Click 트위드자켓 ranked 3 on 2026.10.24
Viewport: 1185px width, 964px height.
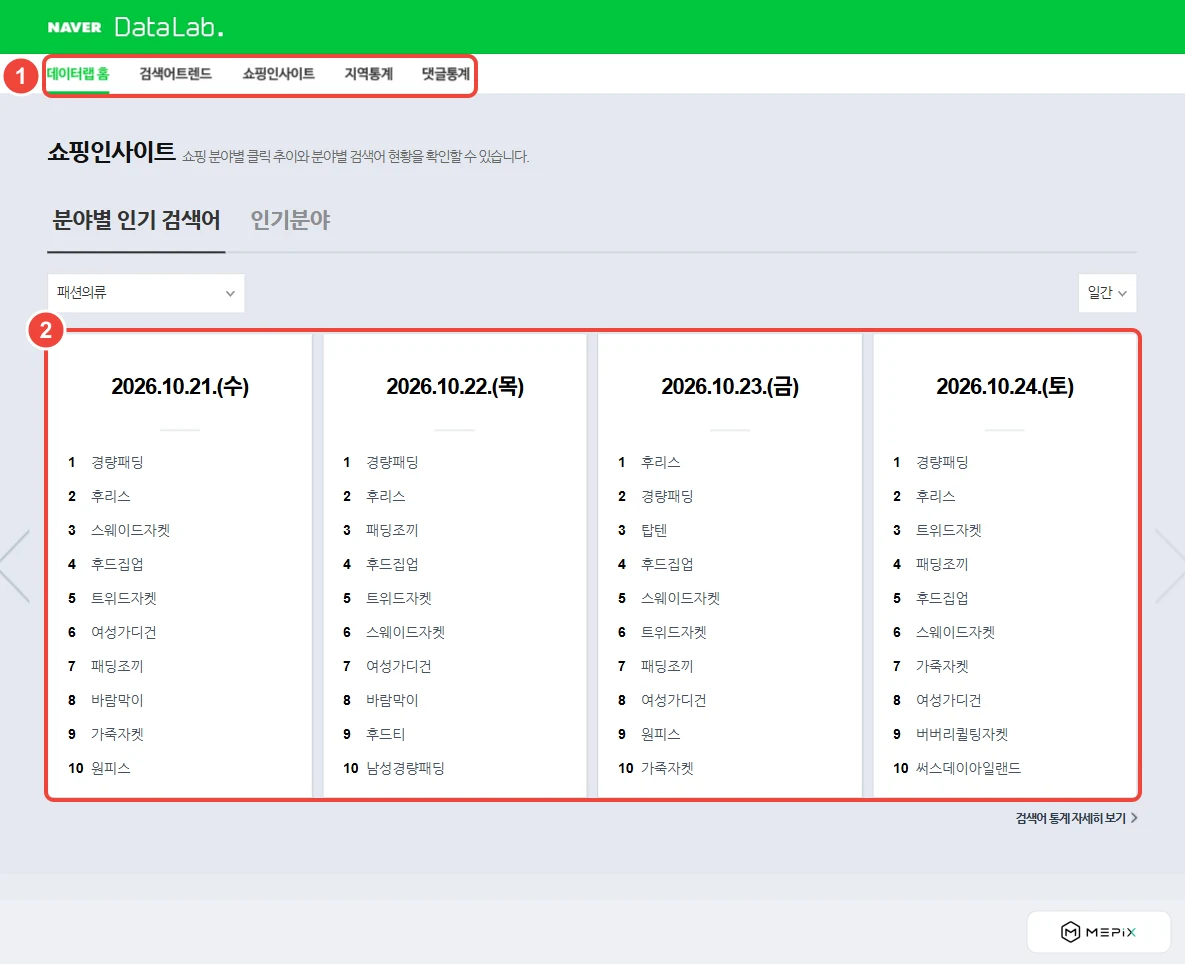(x=949, y=530)
